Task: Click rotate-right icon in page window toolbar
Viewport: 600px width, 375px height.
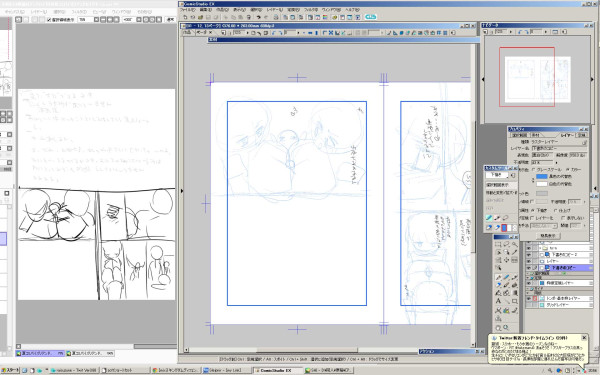Action: [280, 33]
